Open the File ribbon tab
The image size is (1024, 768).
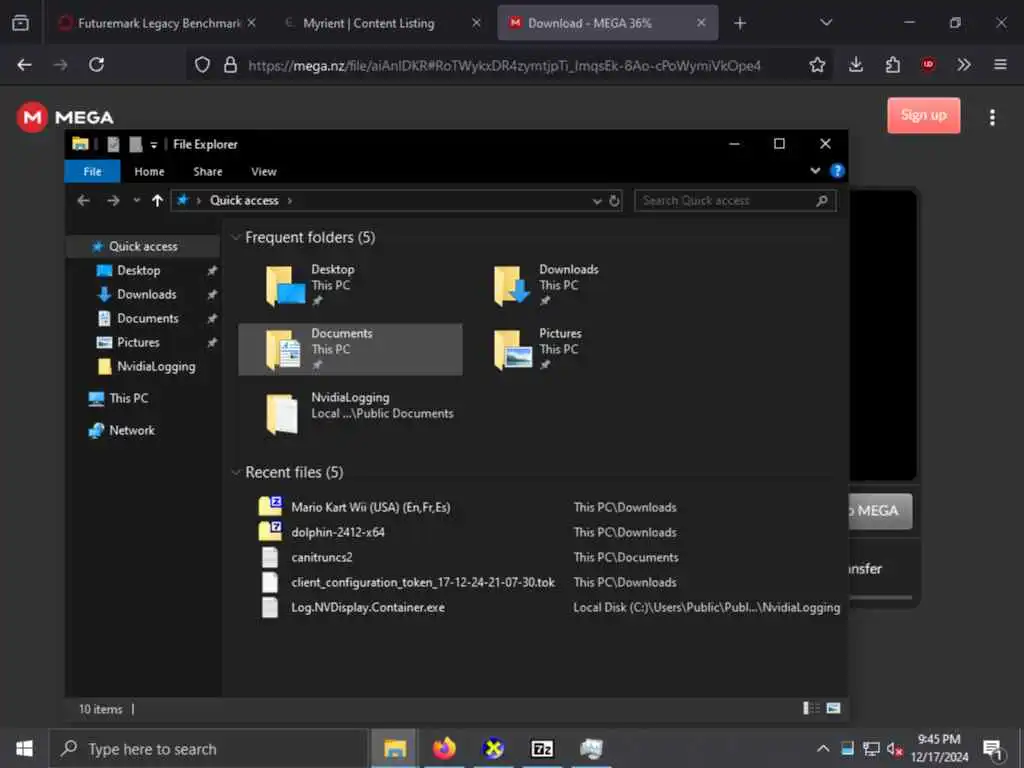point(92,171)
